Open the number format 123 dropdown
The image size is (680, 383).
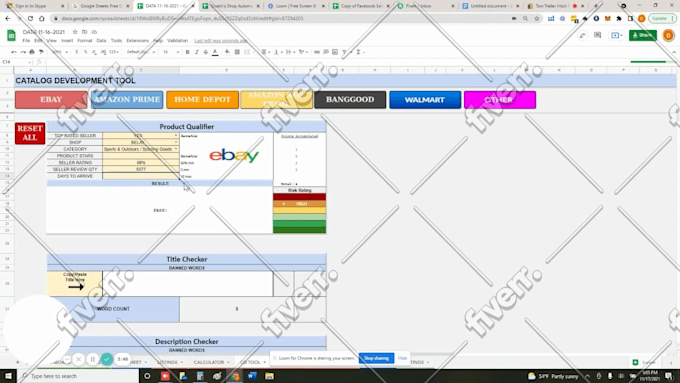114,52
